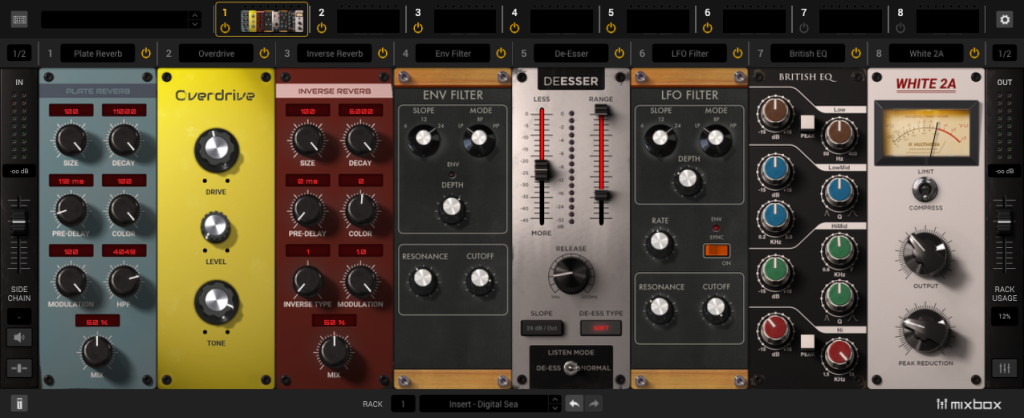Enable power for rack 7
The height and width of the screenshot is (418, 1024).
click(804, 27)
